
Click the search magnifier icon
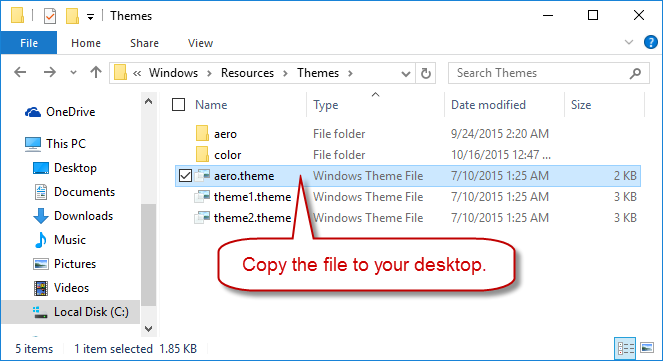(635, 74)
